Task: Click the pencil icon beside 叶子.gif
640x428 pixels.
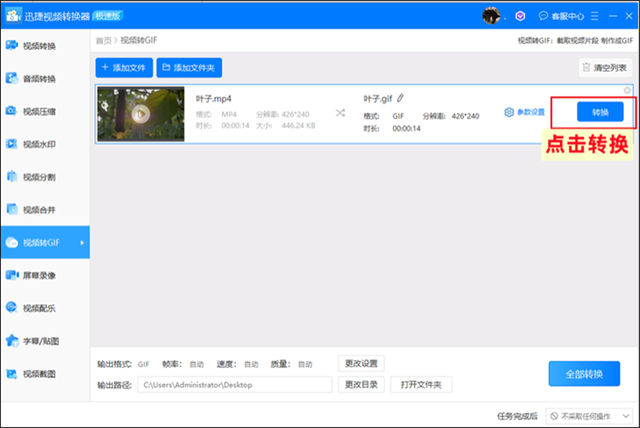Action: coord(400,98)
